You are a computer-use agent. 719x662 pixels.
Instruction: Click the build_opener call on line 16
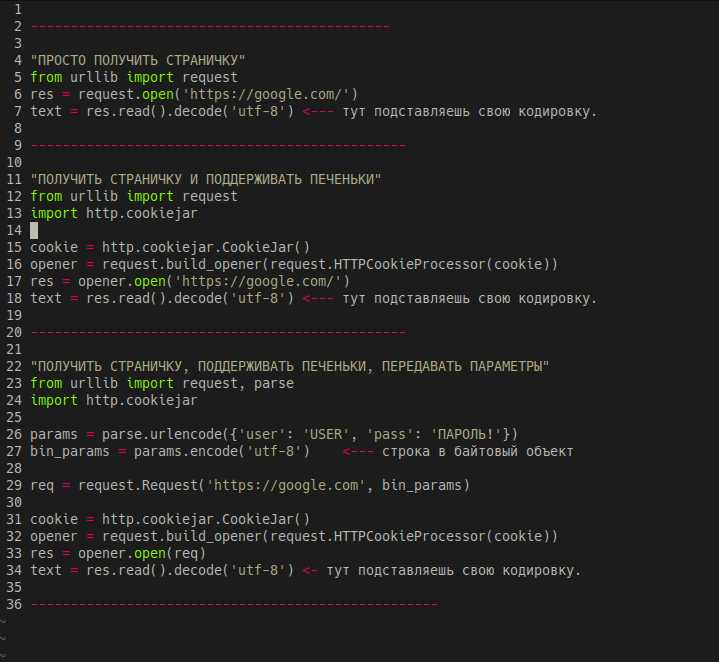click(330, 265)
